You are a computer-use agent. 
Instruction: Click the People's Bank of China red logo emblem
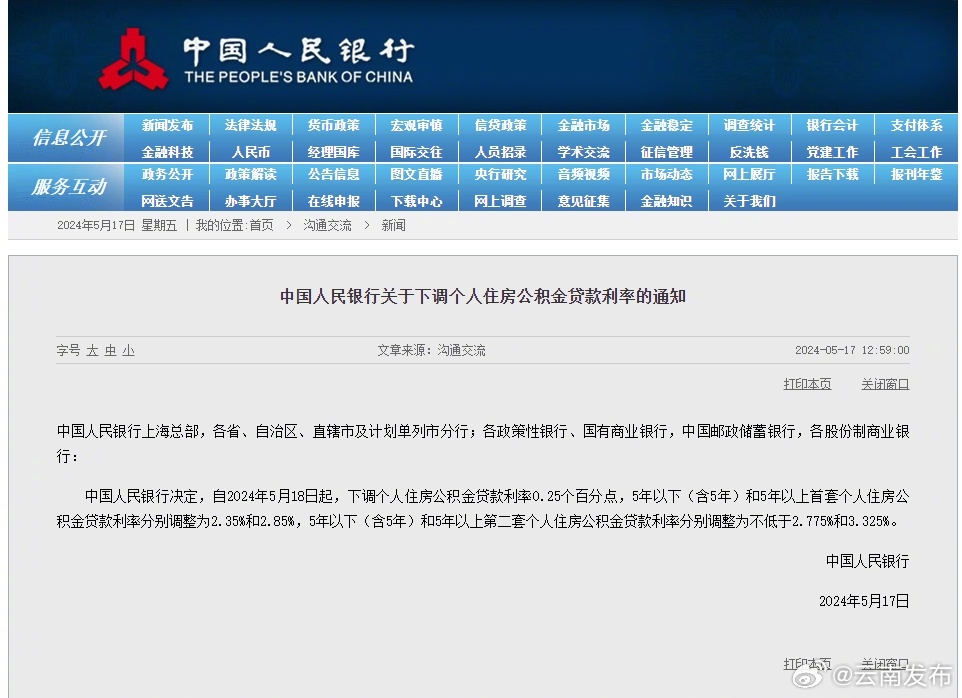133,59
